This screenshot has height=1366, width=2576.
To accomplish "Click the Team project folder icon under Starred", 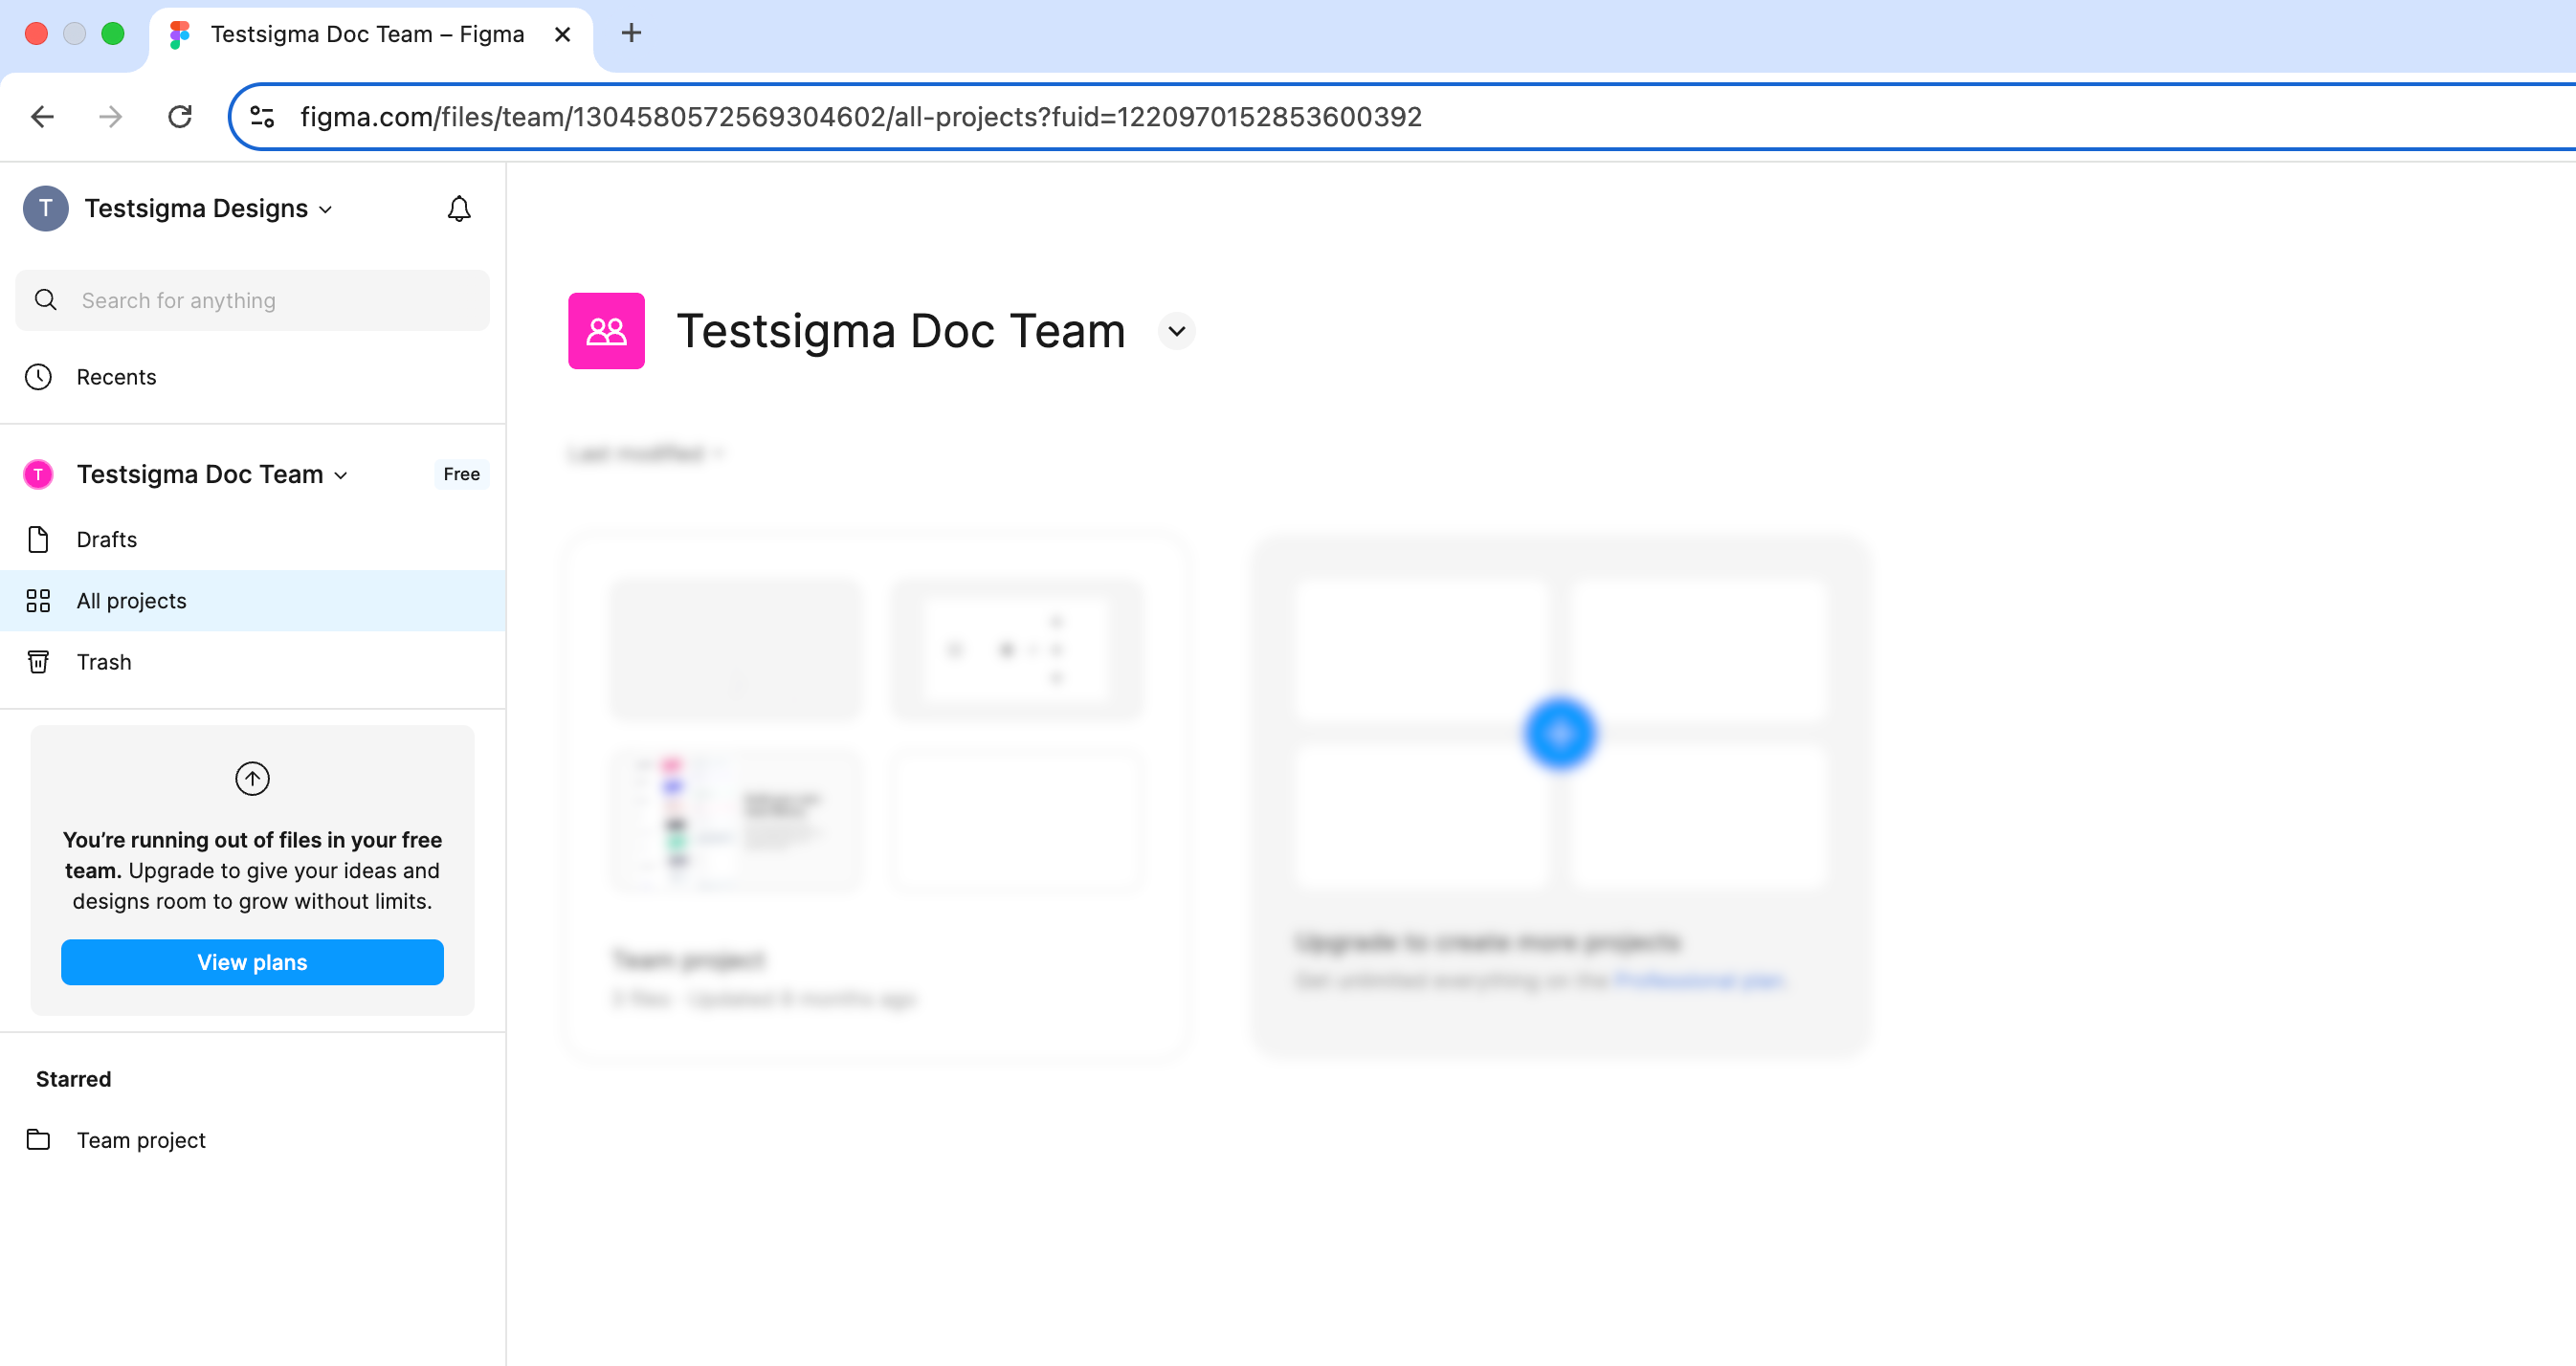I will tap(38, 1139).
